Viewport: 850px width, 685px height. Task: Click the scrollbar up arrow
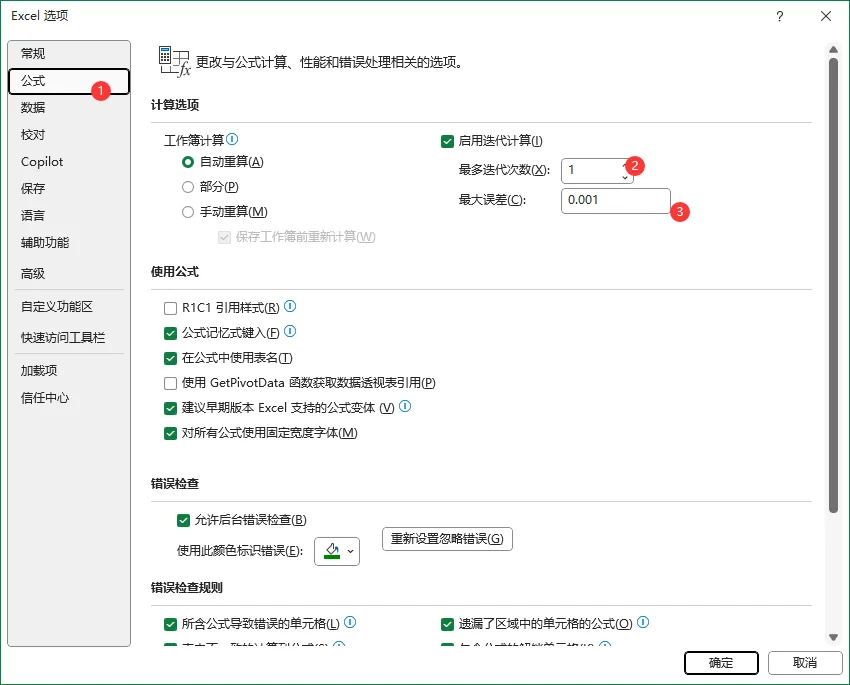point(833,50)
